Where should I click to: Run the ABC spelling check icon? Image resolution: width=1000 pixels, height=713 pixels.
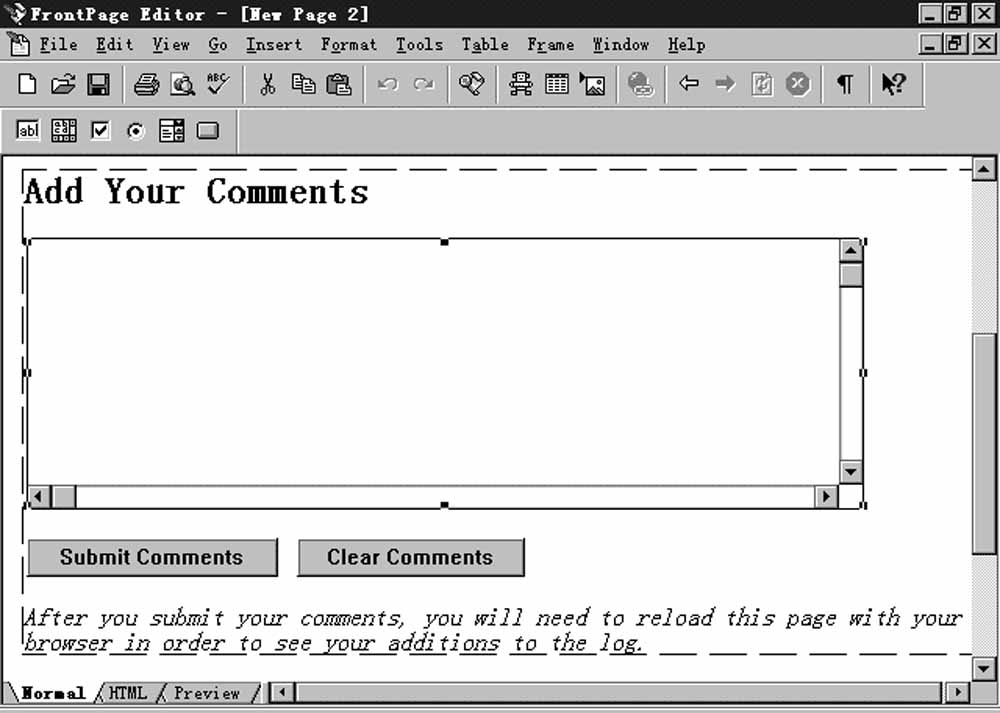(218, 84)
